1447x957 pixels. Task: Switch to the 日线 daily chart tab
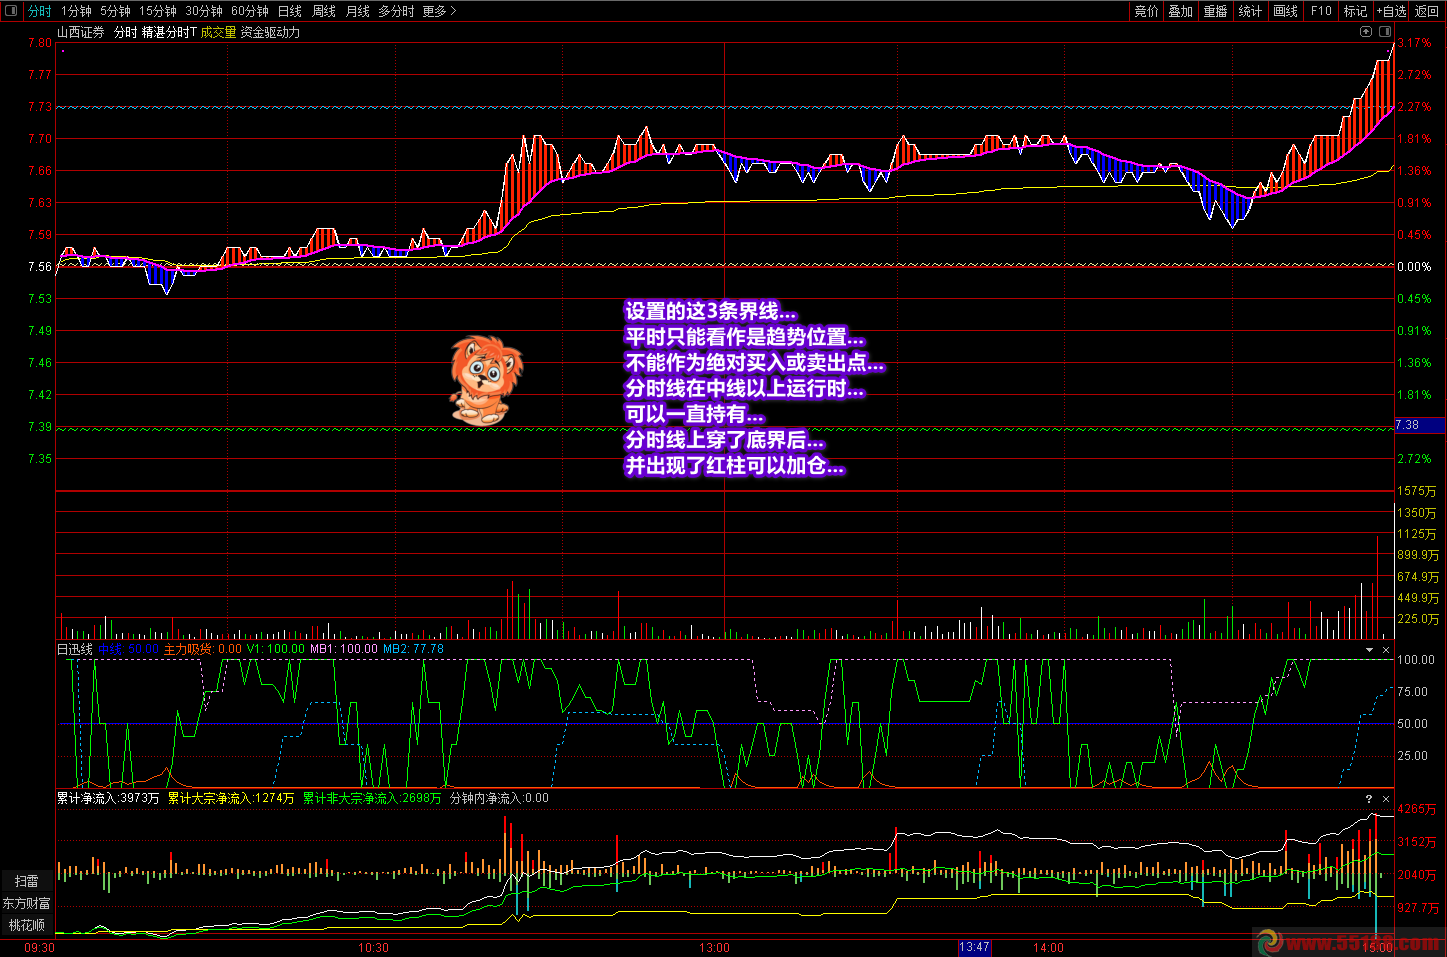[289, 11]
